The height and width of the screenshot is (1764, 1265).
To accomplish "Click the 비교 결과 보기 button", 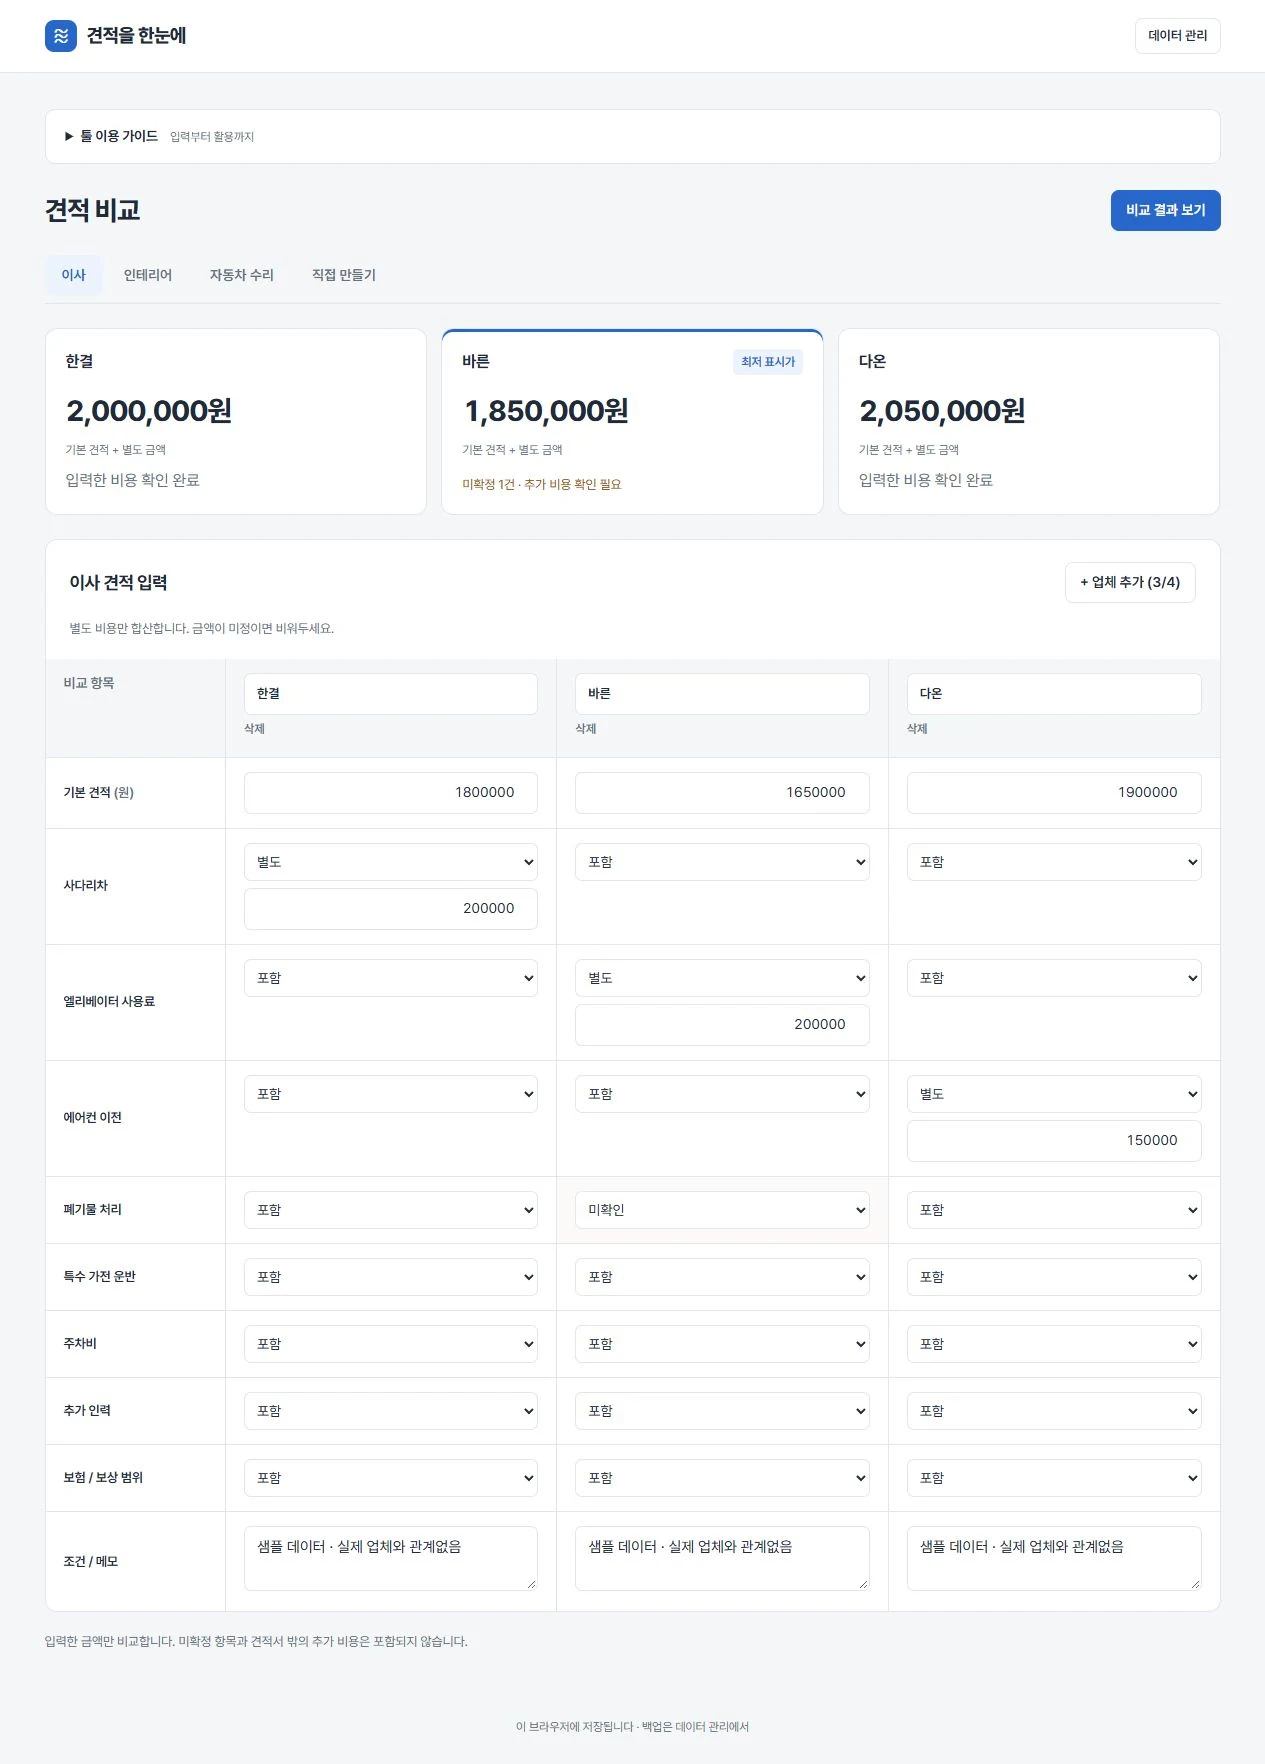I will (1165, 210).
